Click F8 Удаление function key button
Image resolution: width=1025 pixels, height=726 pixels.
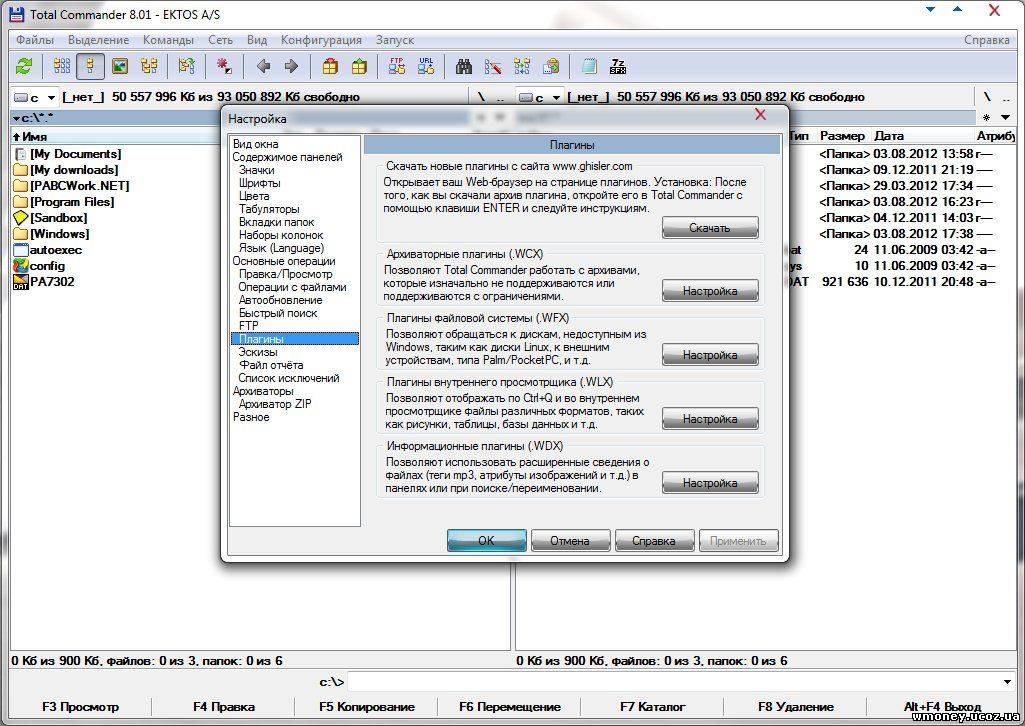click(x=796, y=707)
